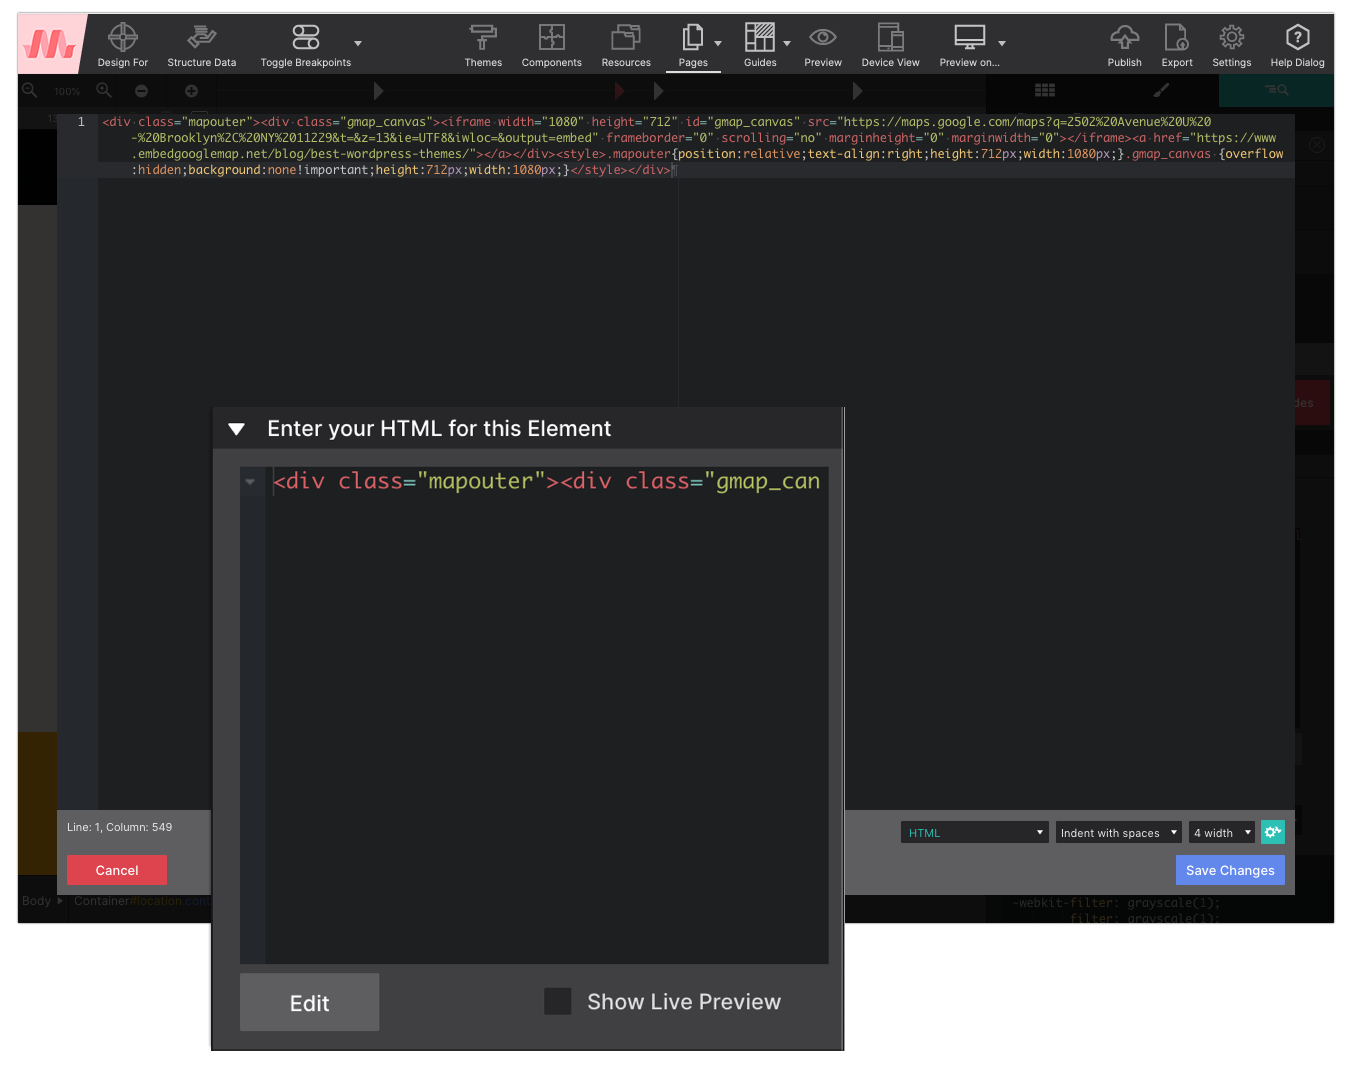Viewport: 1353px width, 1081px height.
Task: Toggle Breakpoints switch icon
Action: pyautogui.click(x=306, y=37)
